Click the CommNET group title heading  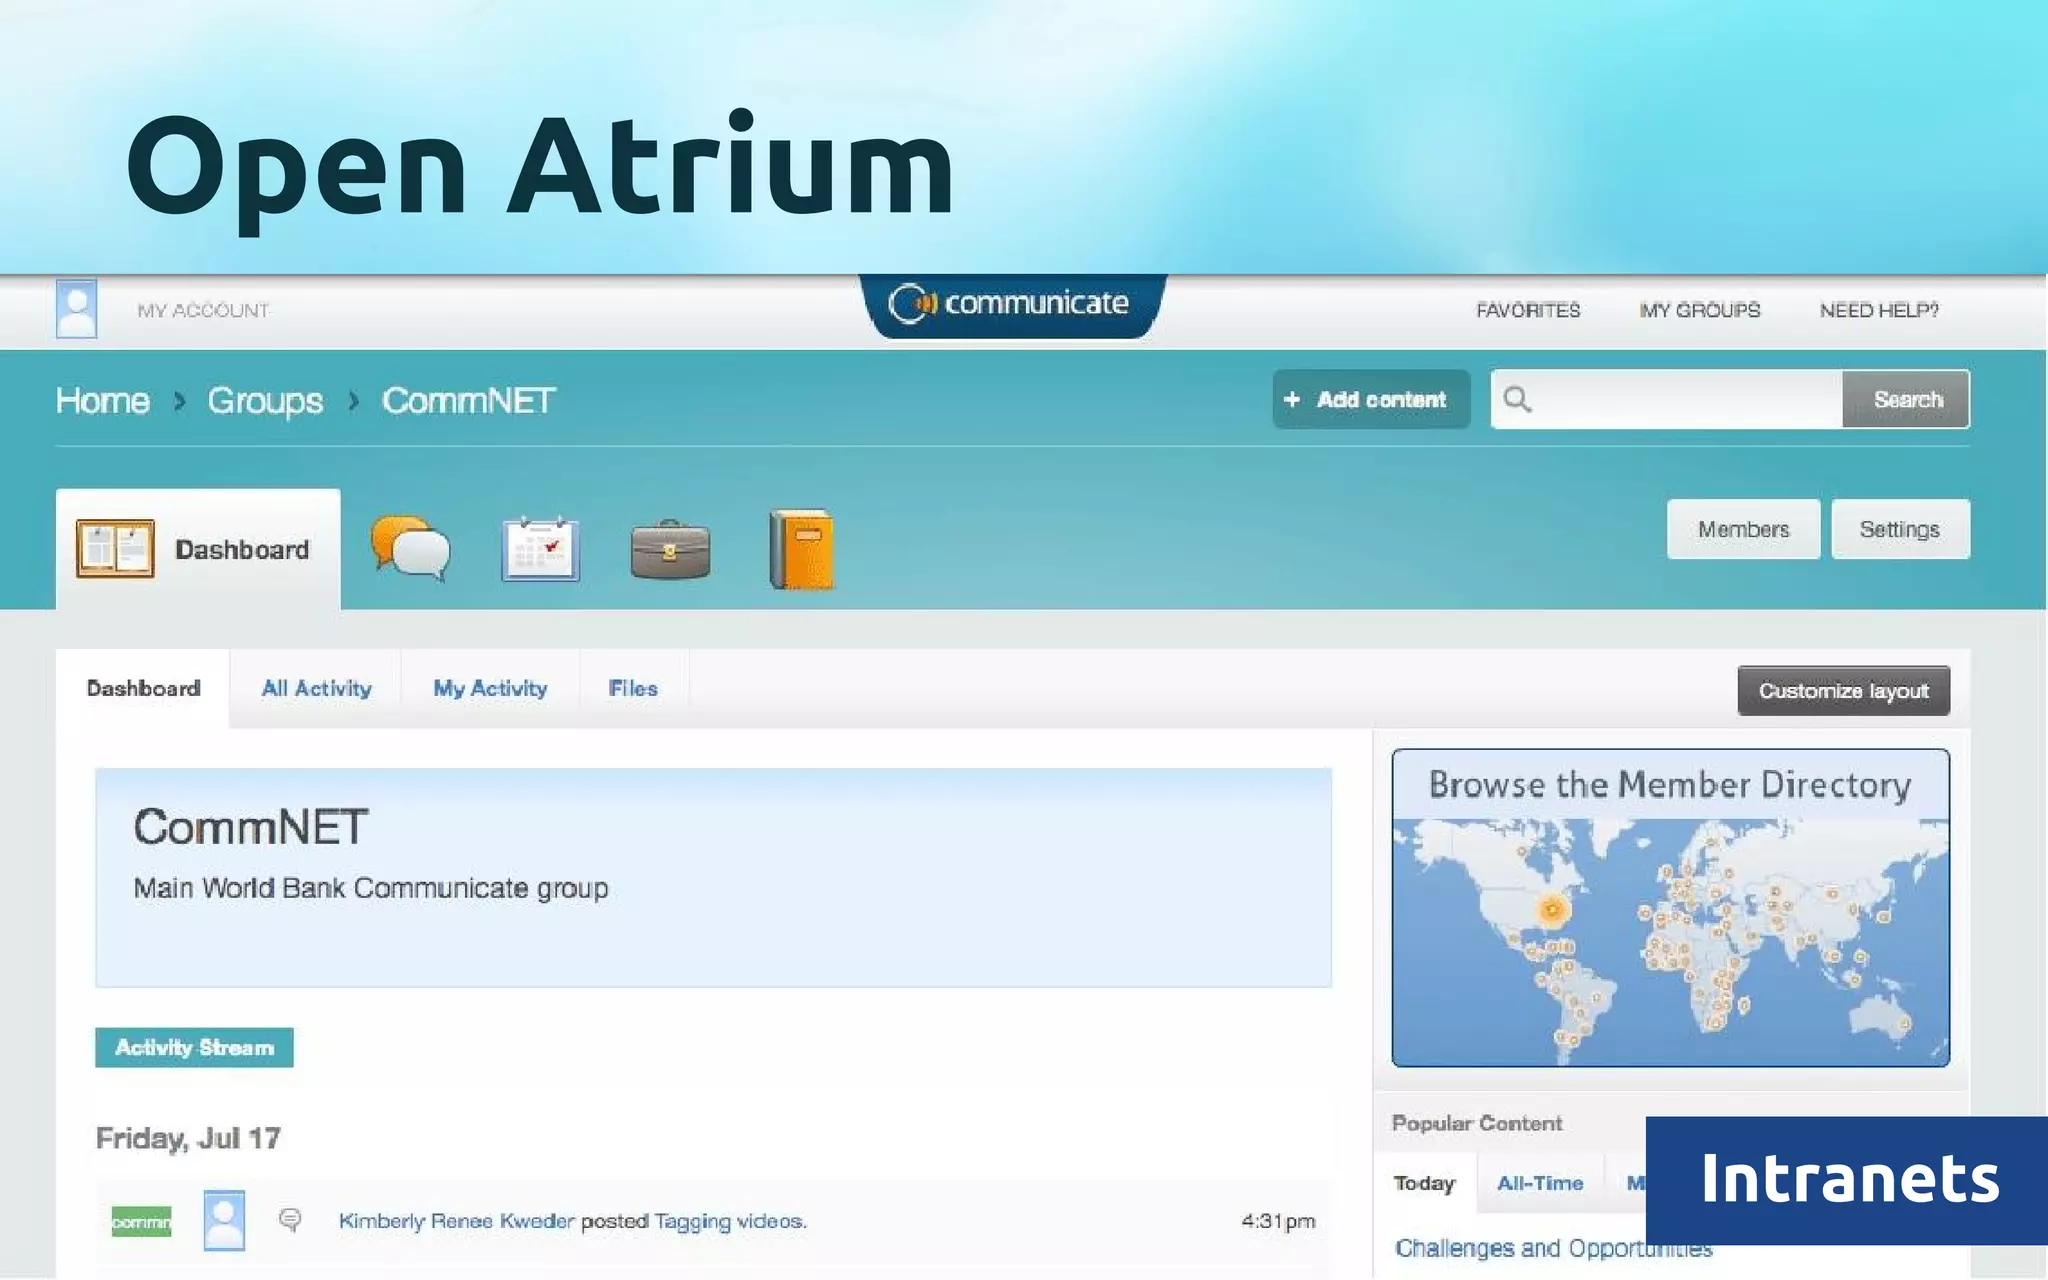[x=251, y=828]
